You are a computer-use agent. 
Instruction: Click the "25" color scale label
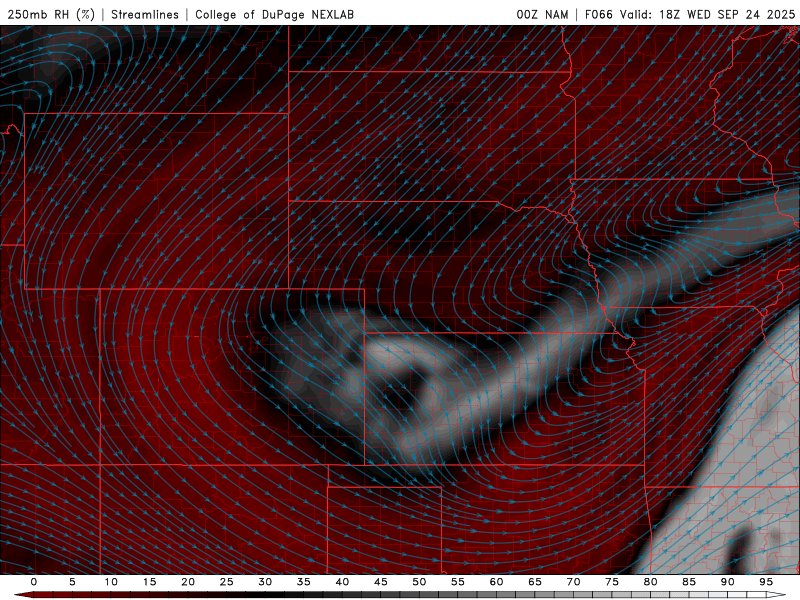tap(227, 582)
